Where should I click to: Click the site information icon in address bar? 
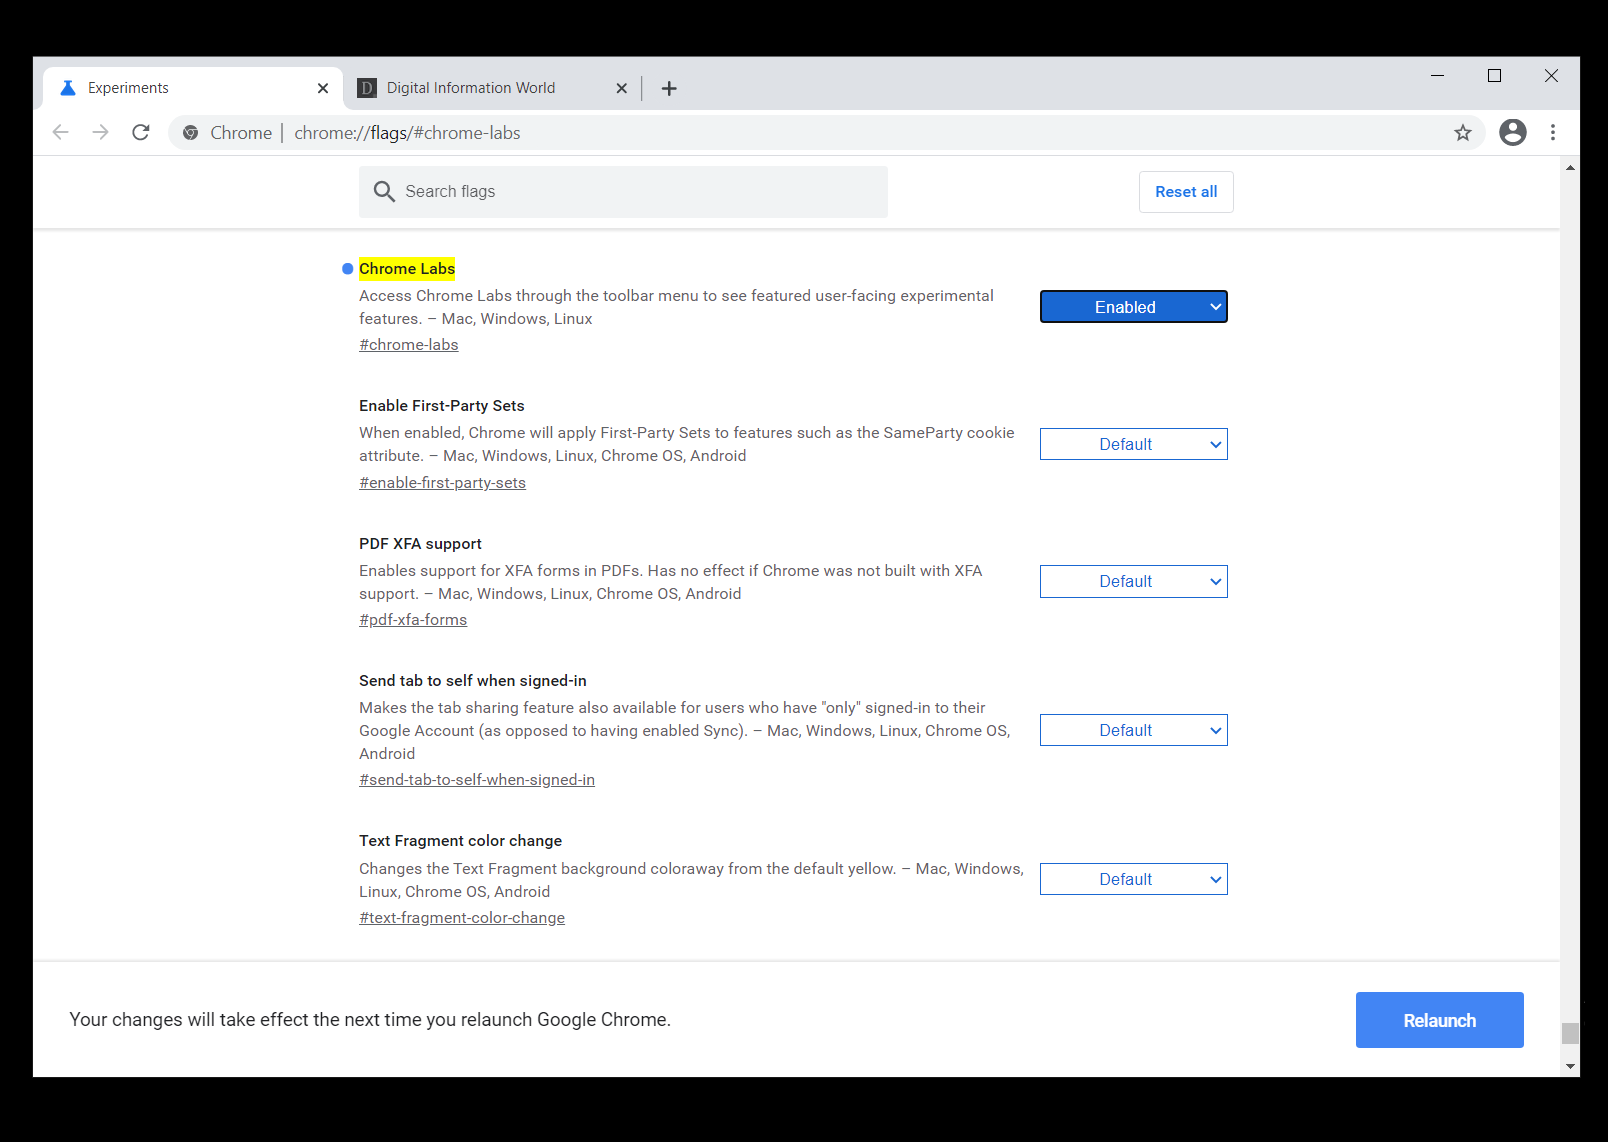(x=190, y=132)
